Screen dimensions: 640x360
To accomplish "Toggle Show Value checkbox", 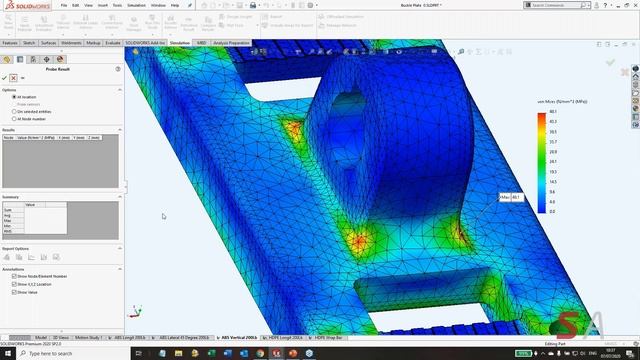I will tap(14, 292).
